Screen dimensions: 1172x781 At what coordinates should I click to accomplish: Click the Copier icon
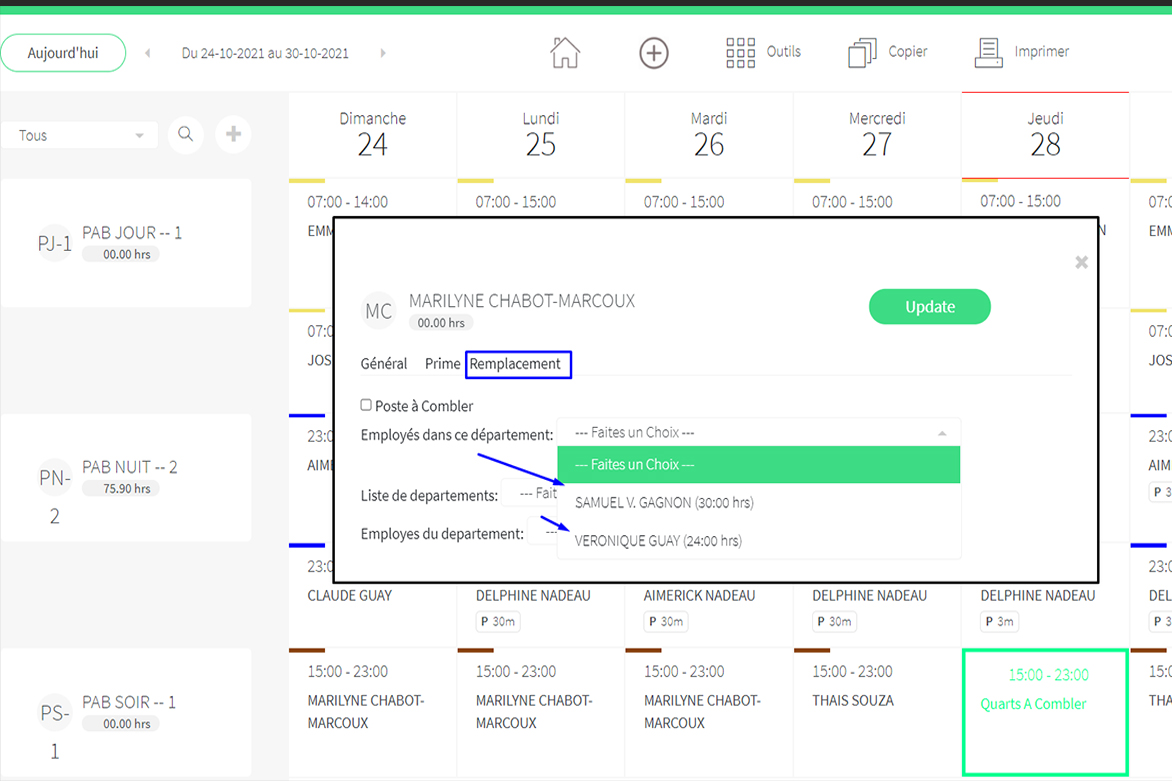[x=863, y=53]
